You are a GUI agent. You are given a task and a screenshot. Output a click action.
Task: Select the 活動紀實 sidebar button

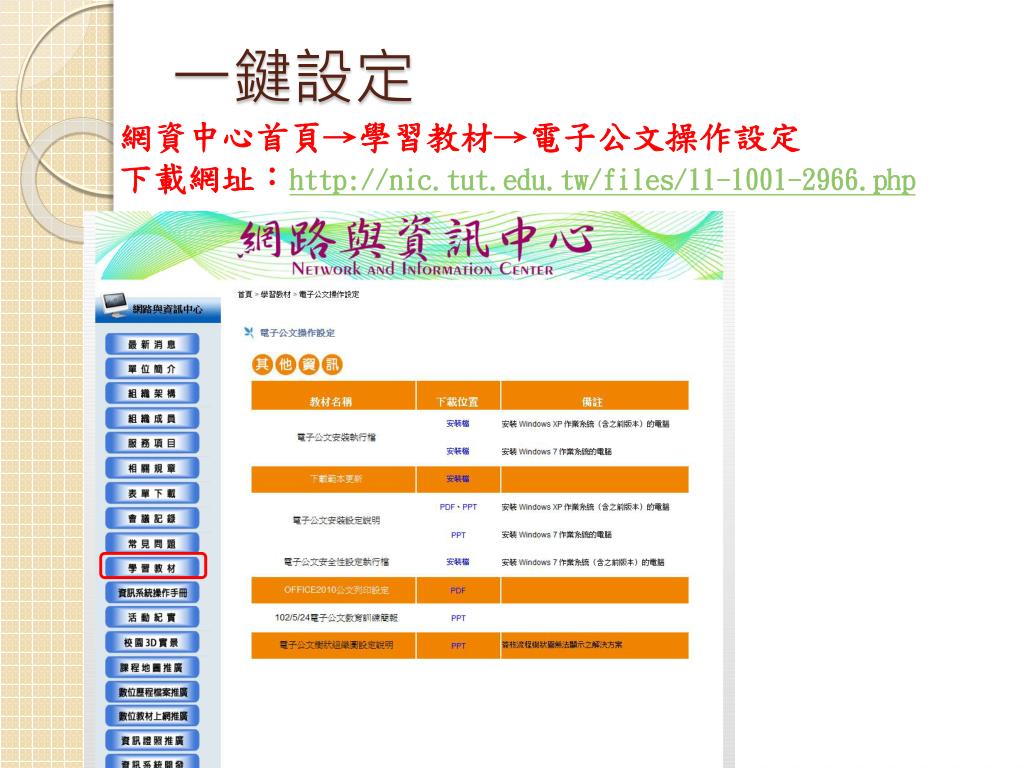(152, 618)
